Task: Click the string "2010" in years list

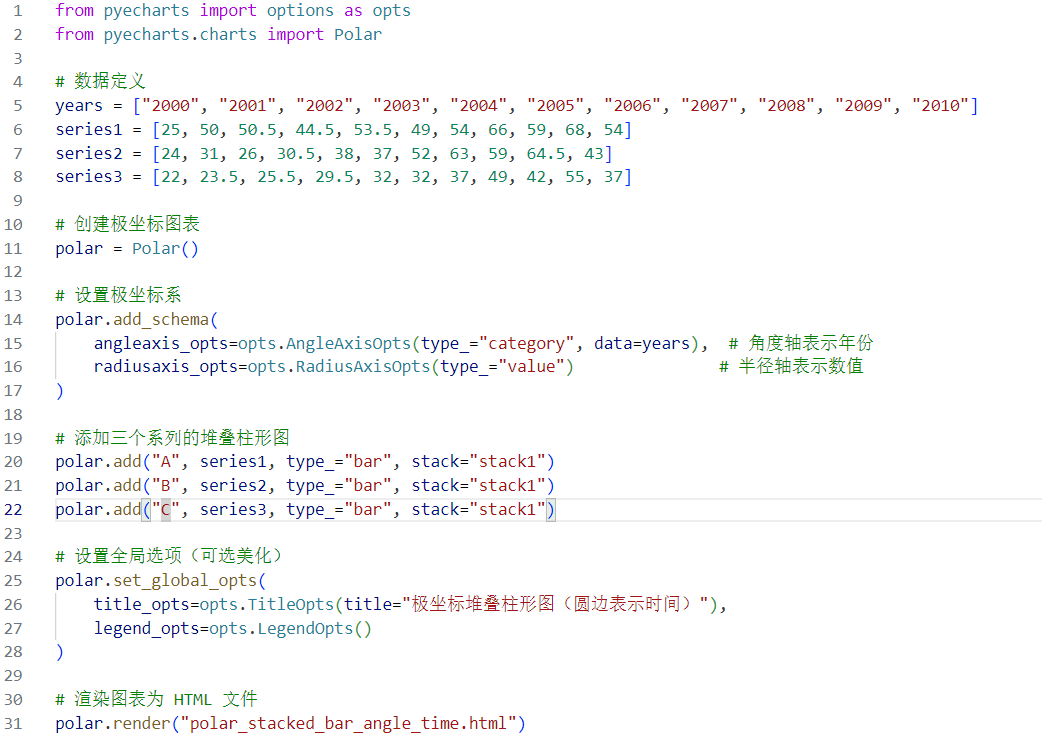Action: pos(940,106)
